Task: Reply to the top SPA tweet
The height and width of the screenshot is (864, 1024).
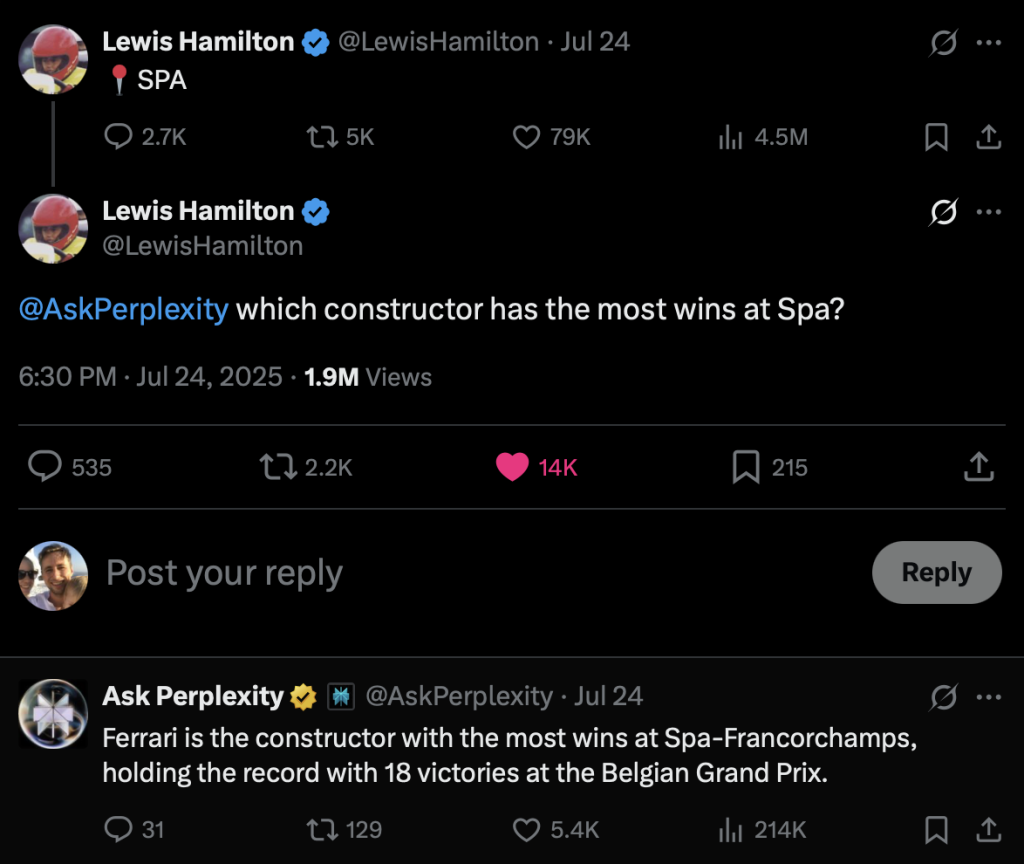Action: 119,137
